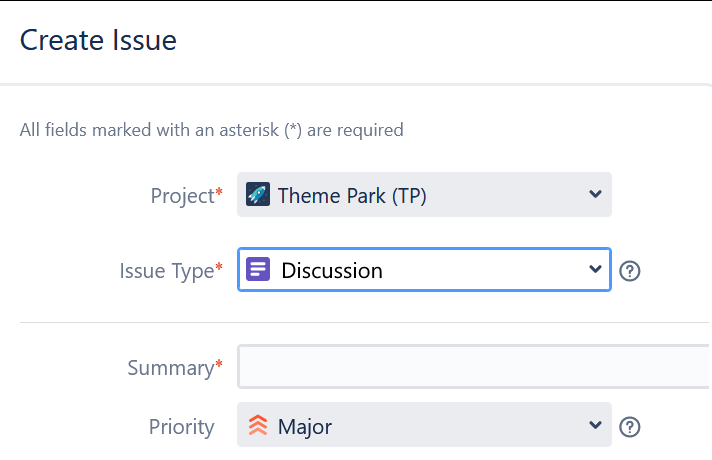Click the purple Discussion issue type icon
This screenshot has width=712, height=460.
(258, 269)
